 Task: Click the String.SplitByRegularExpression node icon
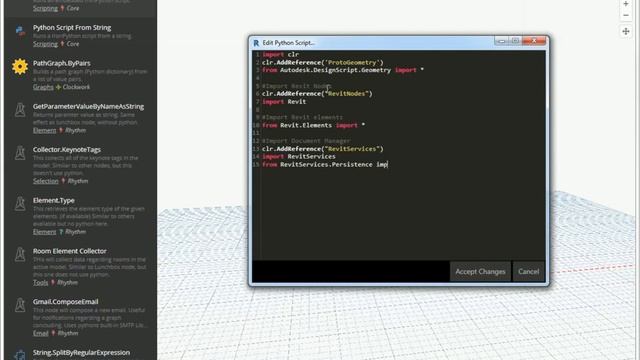coord(20,355)
